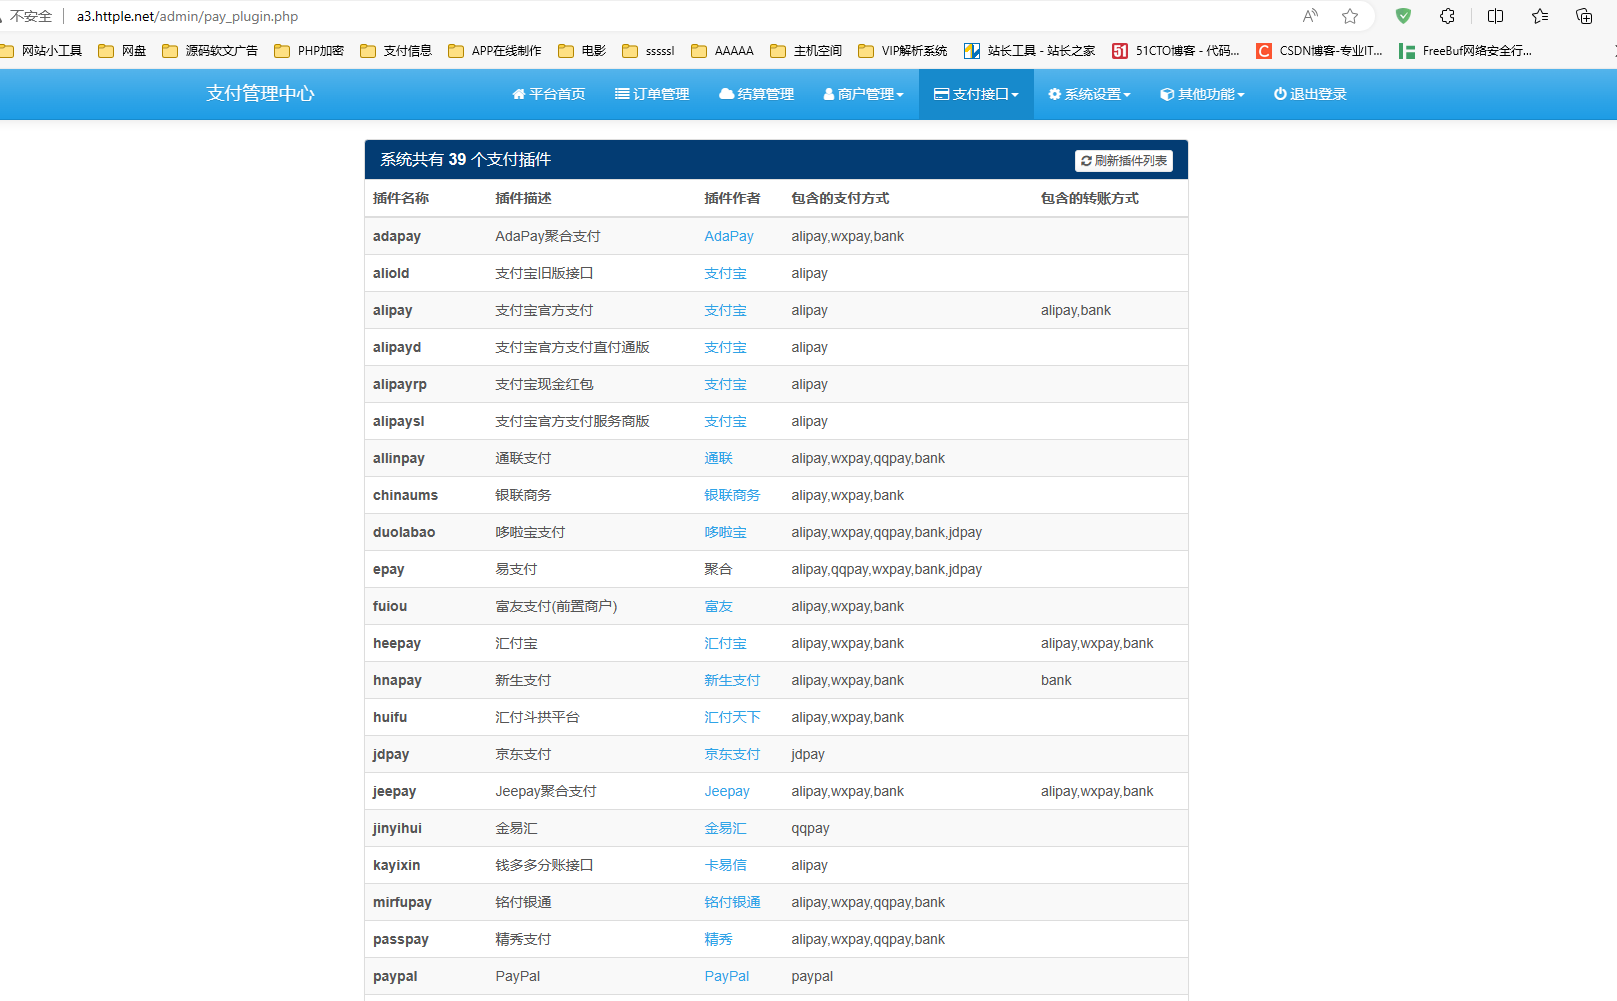Click 包含的转账方式 column header
Viewport: 1617px width, 1001px height.
coord(1089,199)
